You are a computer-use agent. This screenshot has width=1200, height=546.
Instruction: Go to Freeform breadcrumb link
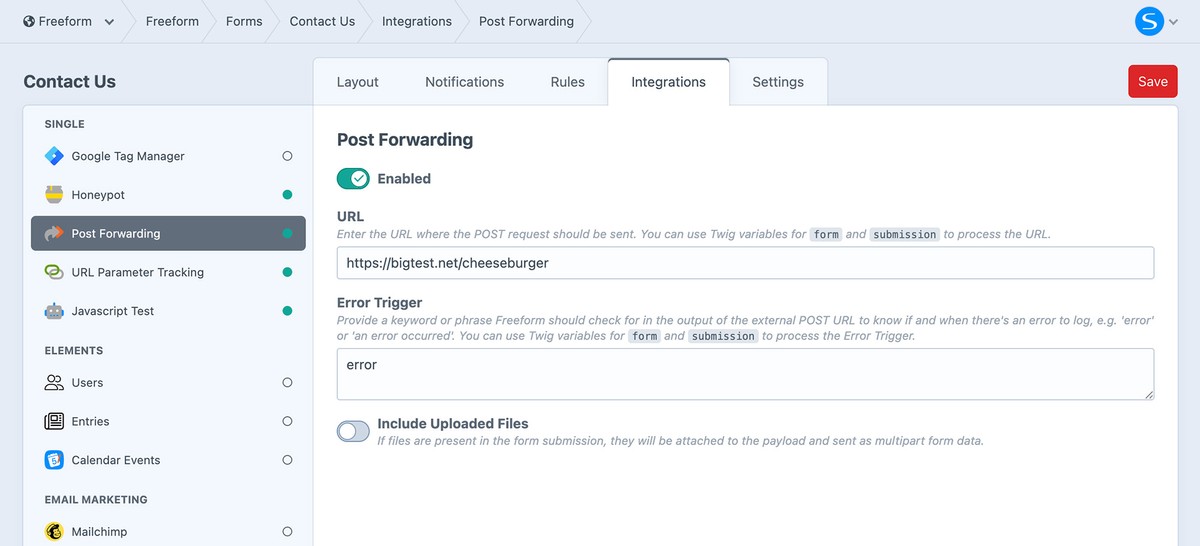click(x=172, y=21)
